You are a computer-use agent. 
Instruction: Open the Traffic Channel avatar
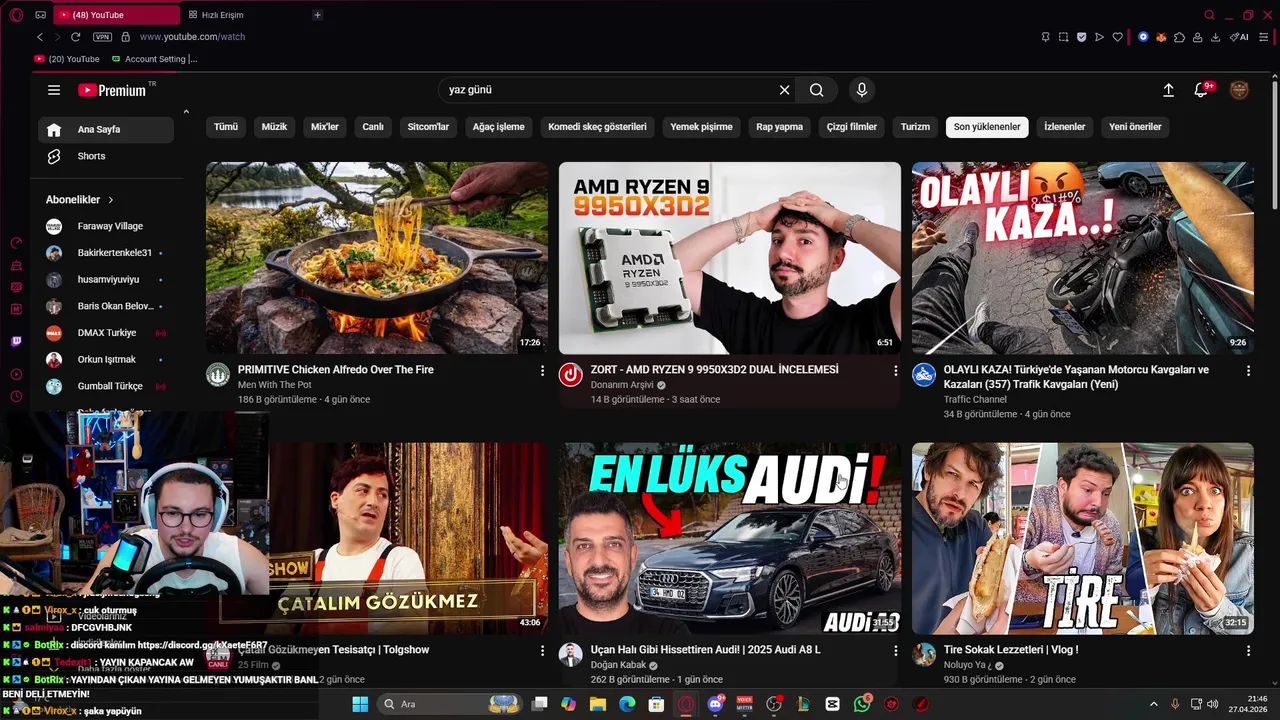[x=924, y=375]
